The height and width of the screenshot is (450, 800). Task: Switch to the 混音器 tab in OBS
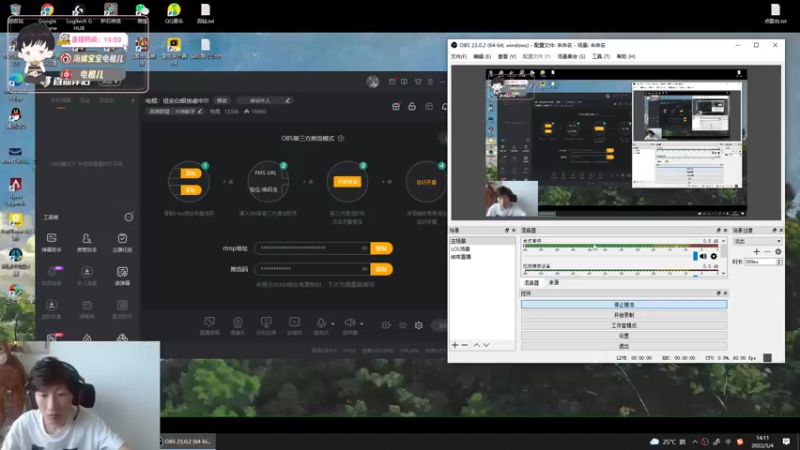tap(532, 283)
